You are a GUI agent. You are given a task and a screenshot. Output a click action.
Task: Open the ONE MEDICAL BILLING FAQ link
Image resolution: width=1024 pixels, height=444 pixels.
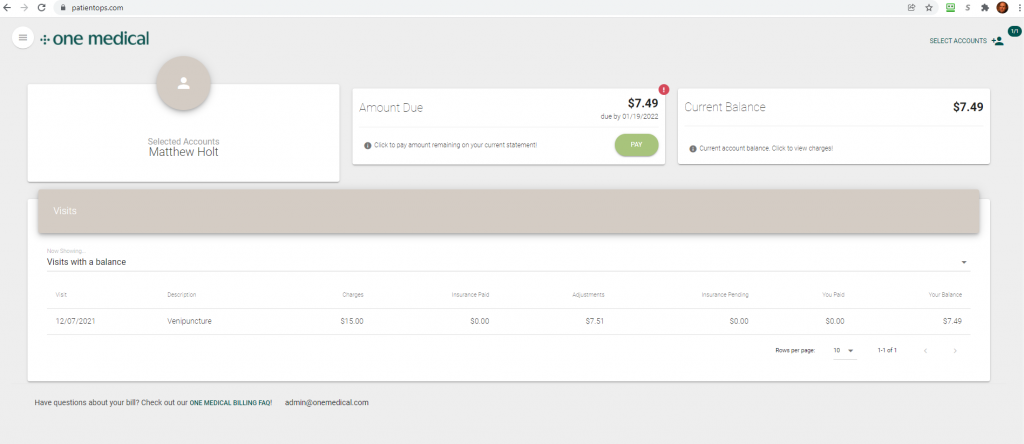click(x=230, y=403)
